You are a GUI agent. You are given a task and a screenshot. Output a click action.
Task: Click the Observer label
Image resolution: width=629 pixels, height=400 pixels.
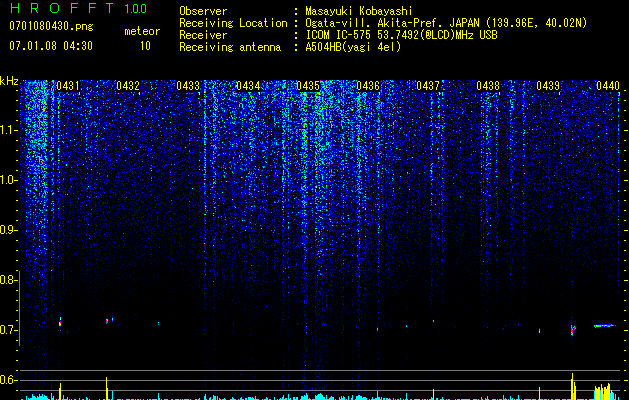coord(203,11)
